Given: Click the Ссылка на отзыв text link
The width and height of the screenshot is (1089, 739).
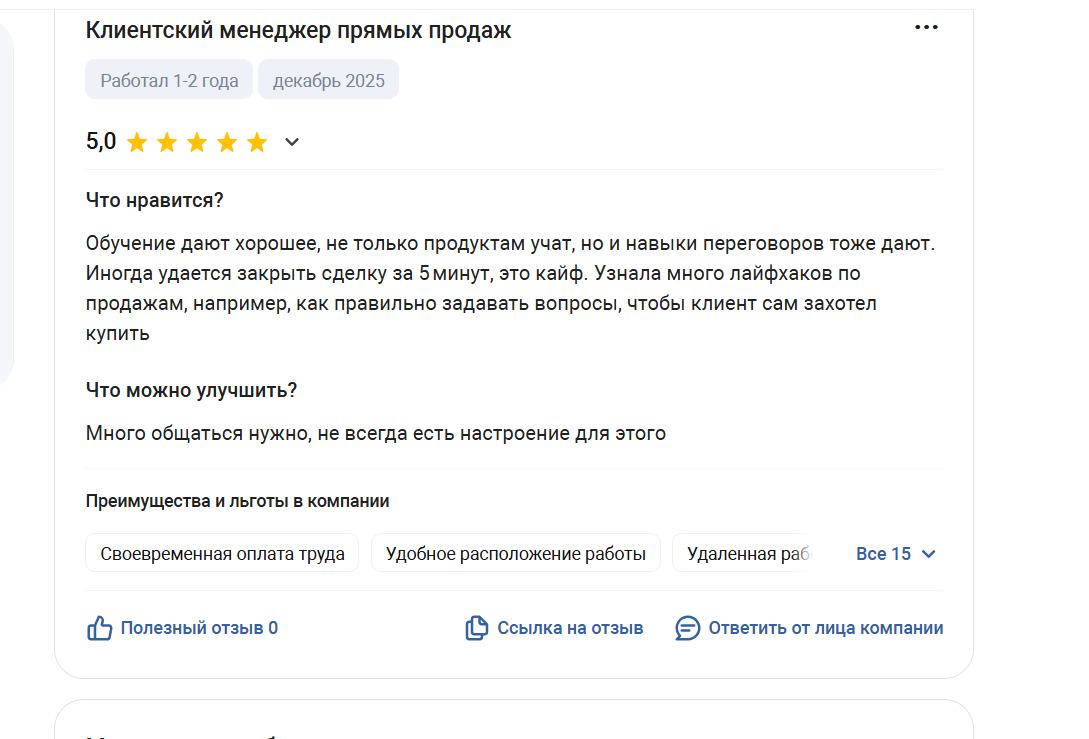Looking at the screenshot, I should coord(570,628).
